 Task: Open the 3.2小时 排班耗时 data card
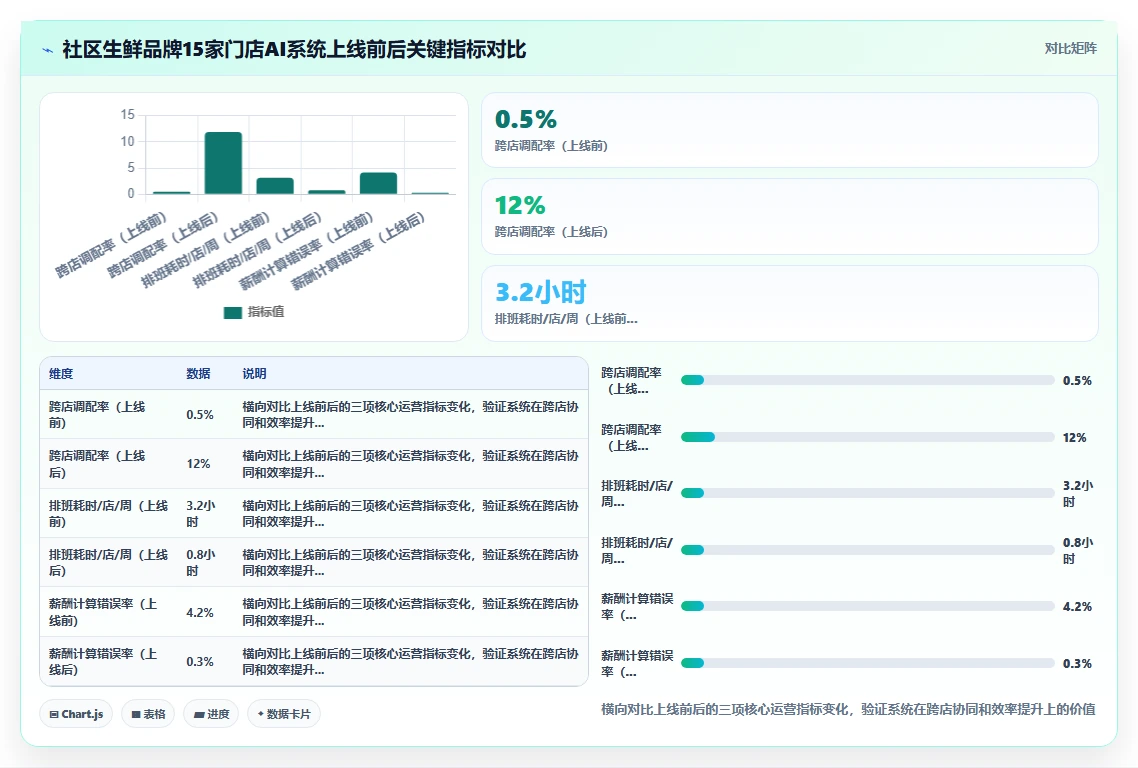click(x=790, y=303)
